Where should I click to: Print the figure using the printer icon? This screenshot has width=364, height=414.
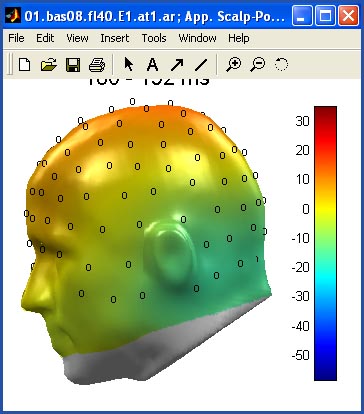coord(97,64)
